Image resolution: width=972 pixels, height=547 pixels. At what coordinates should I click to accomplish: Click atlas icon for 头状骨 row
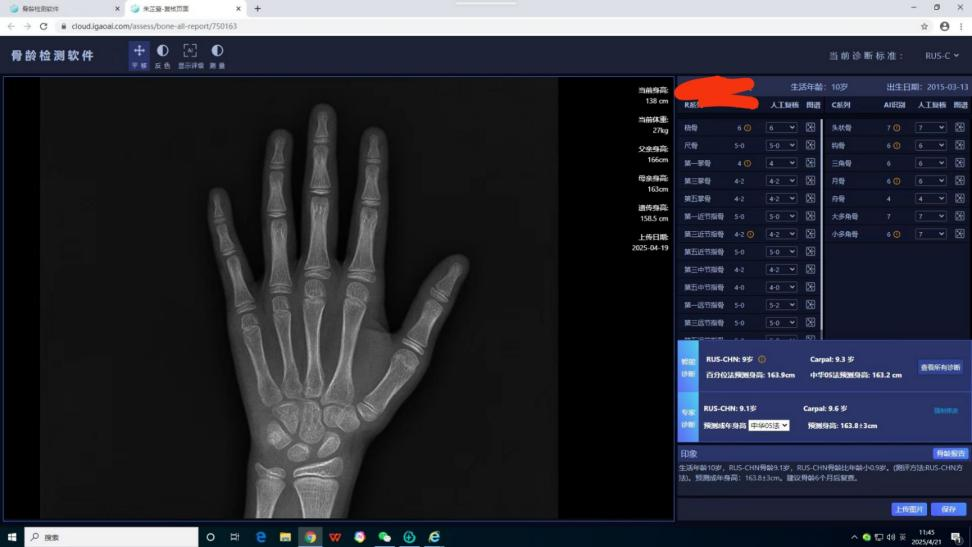click(959, 128)
